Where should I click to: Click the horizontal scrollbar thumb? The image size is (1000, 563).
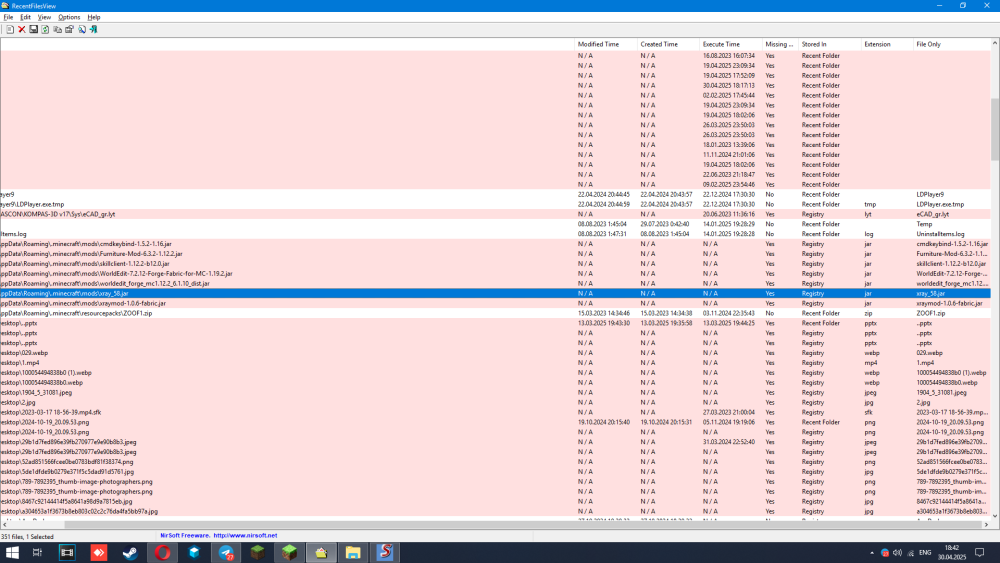tap(523, 525)
